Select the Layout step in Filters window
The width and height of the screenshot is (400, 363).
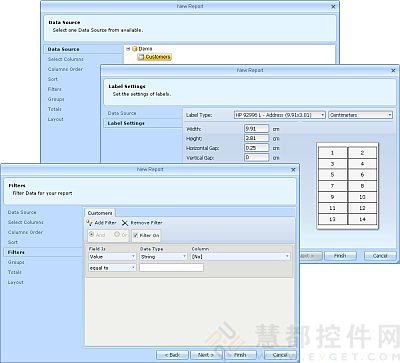[15, 282]
